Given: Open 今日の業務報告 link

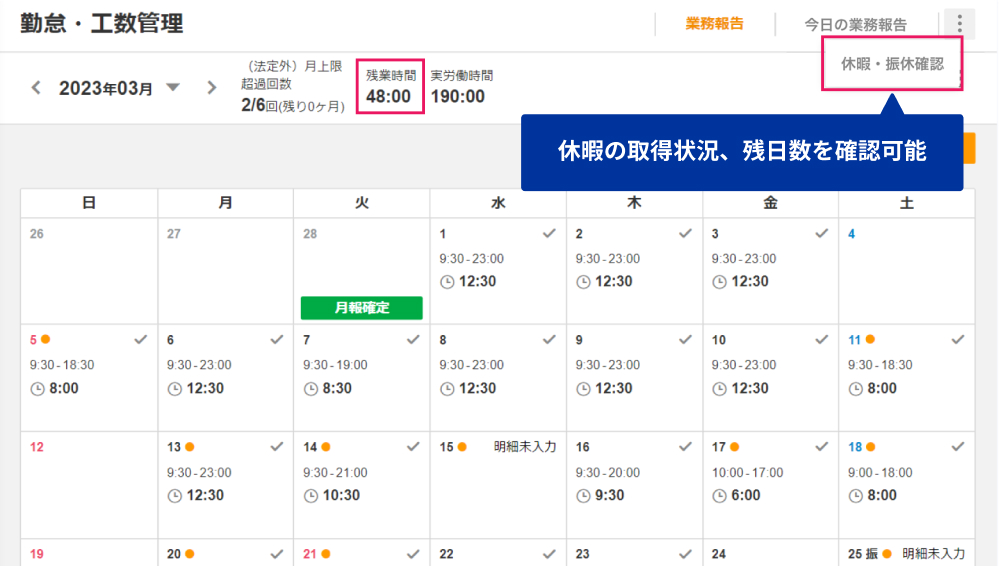Looking at the screenshot, I should point(855,25).
